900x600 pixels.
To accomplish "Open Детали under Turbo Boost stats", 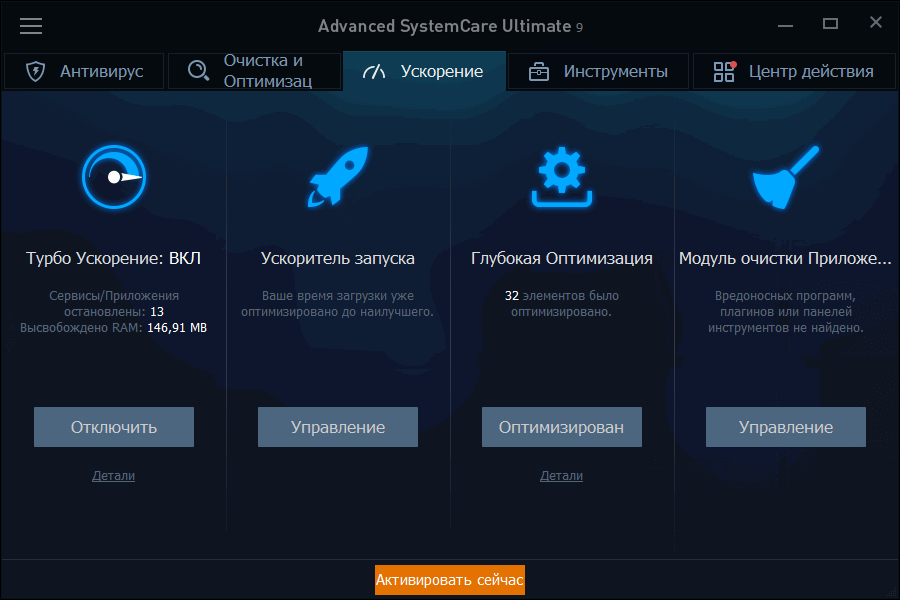I will coord(113,475).
